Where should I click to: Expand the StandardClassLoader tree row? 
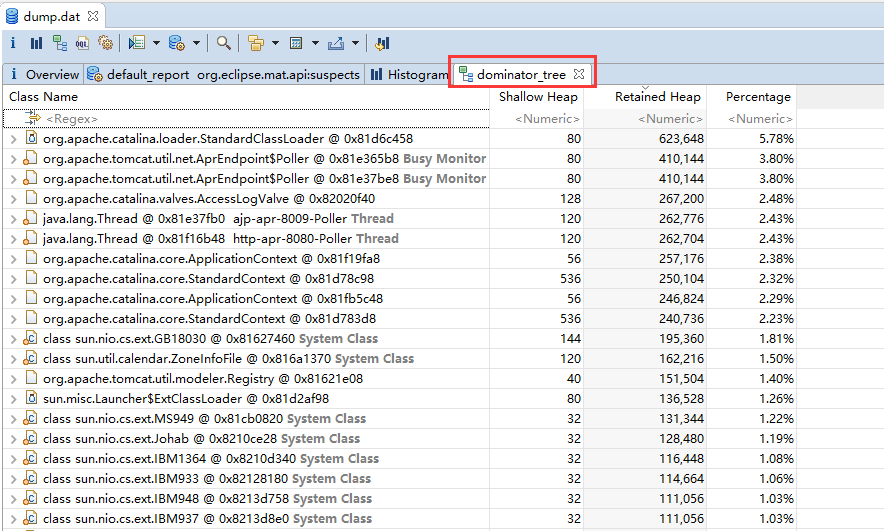pos(13,139)
